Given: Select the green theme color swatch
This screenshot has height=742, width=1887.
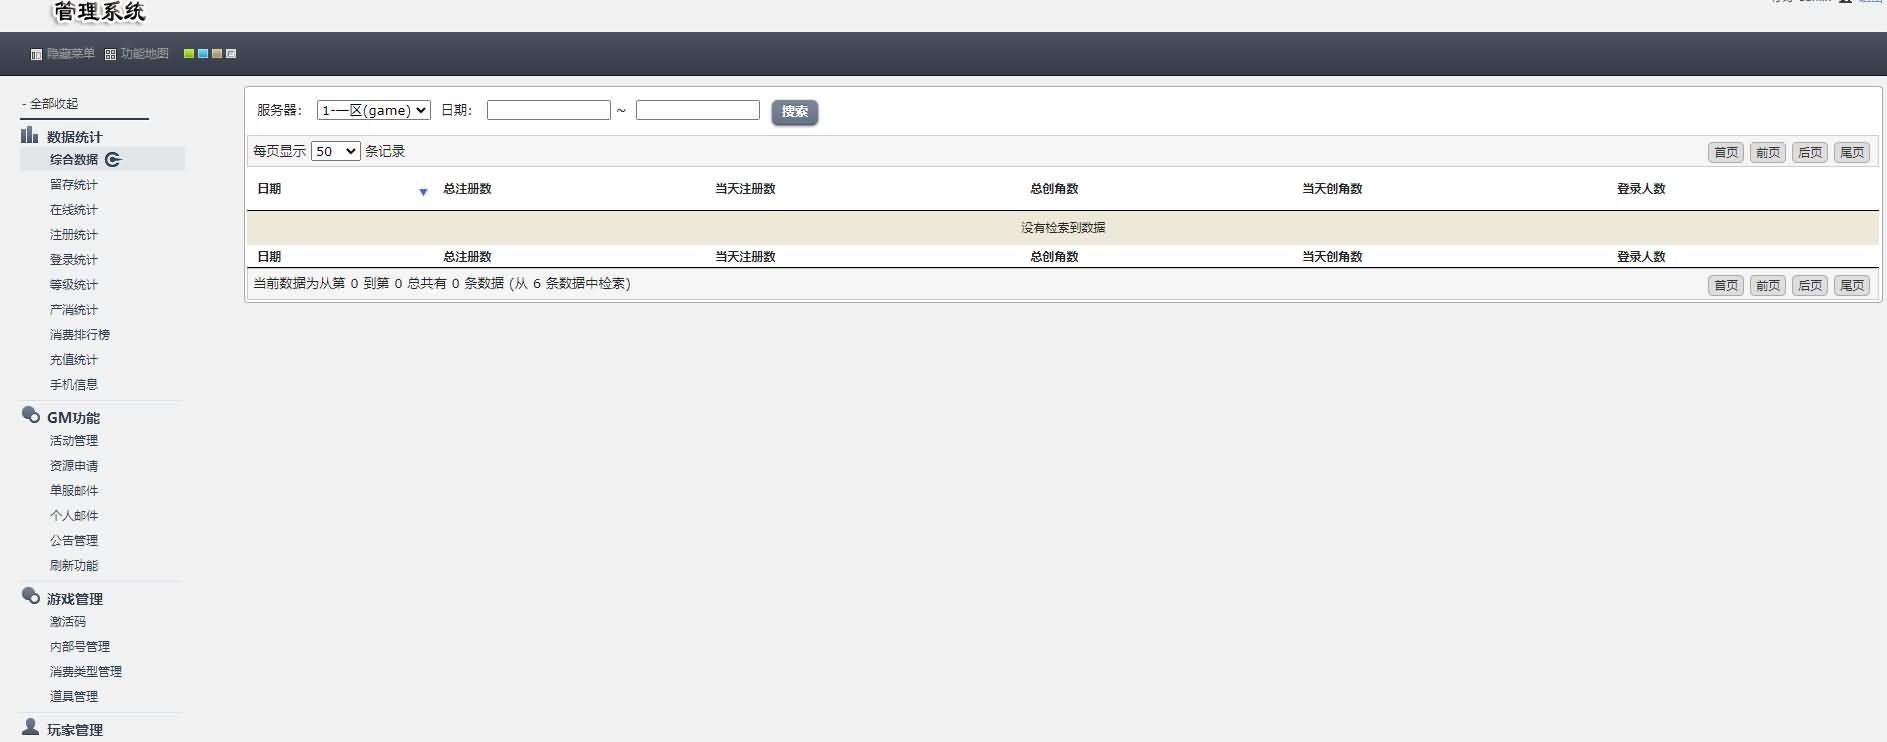Looking at the screenshot, I should click(189, 54).
